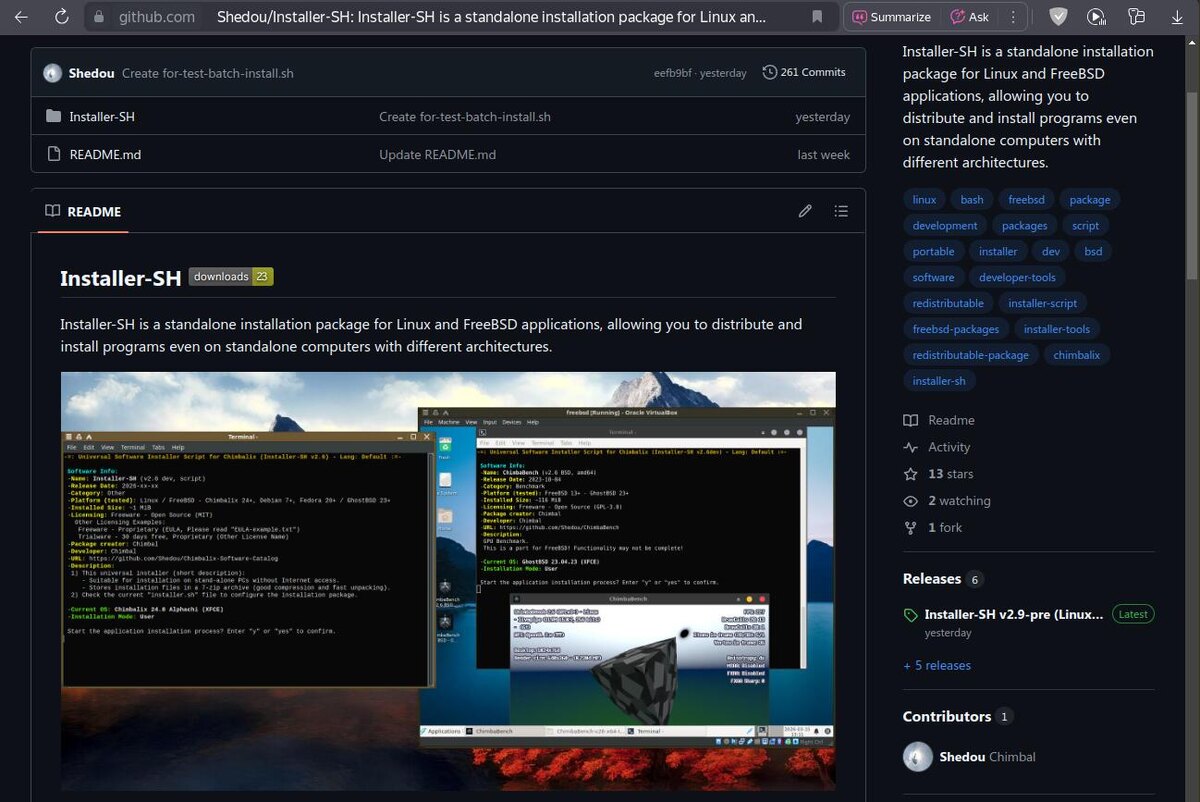View the 1 fork link

(x=933, y=527)
